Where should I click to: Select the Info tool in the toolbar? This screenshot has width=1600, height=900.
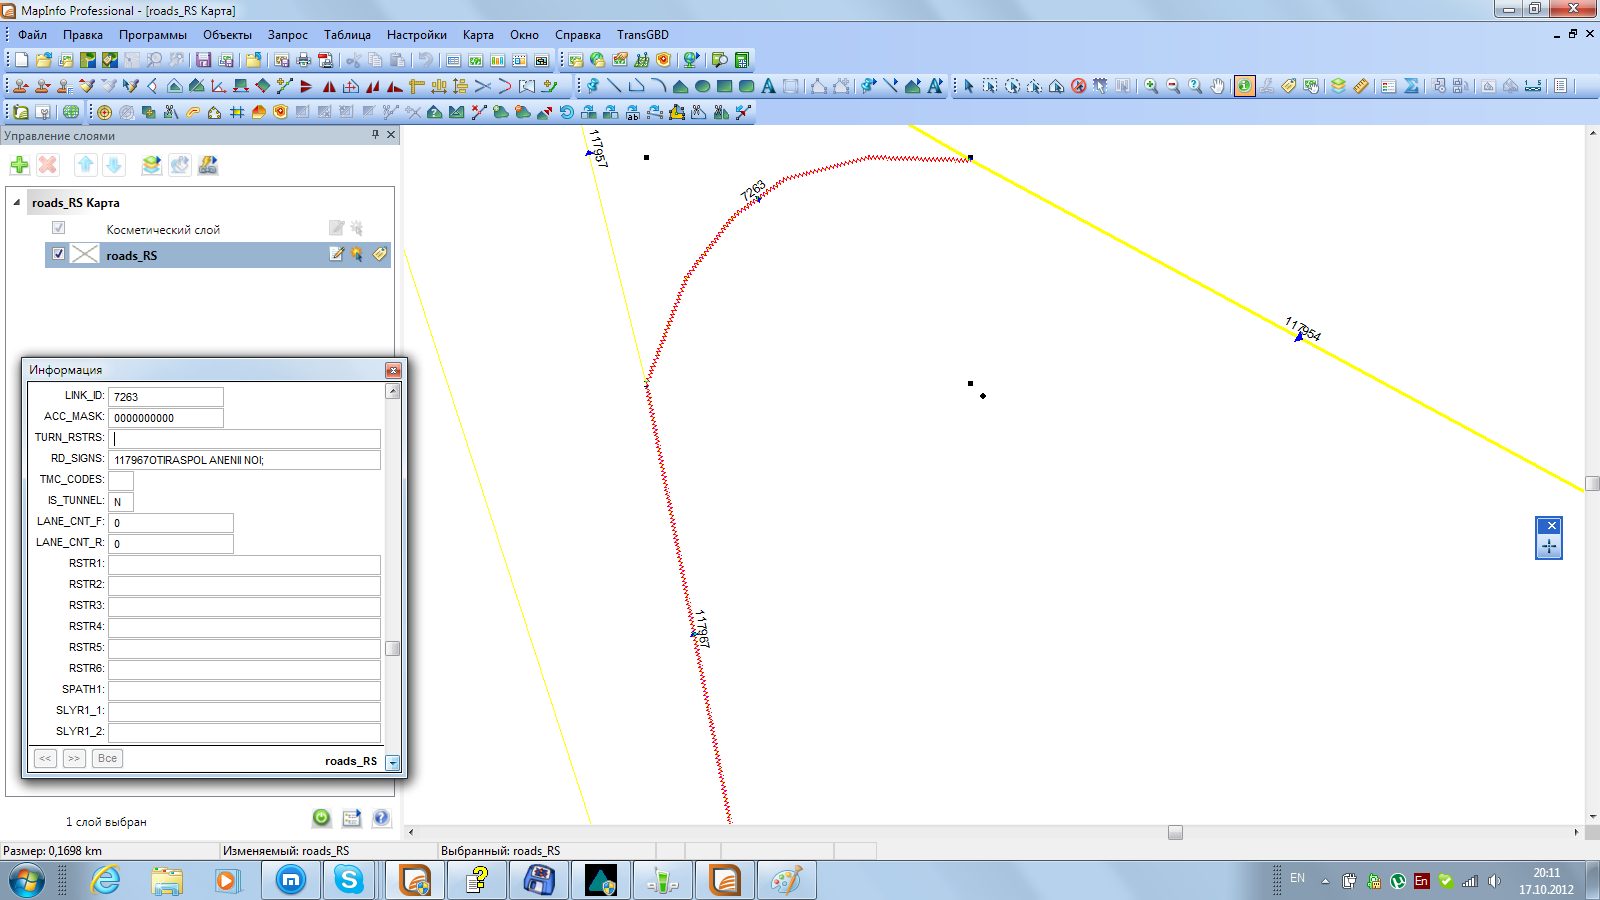(1244, 86)
